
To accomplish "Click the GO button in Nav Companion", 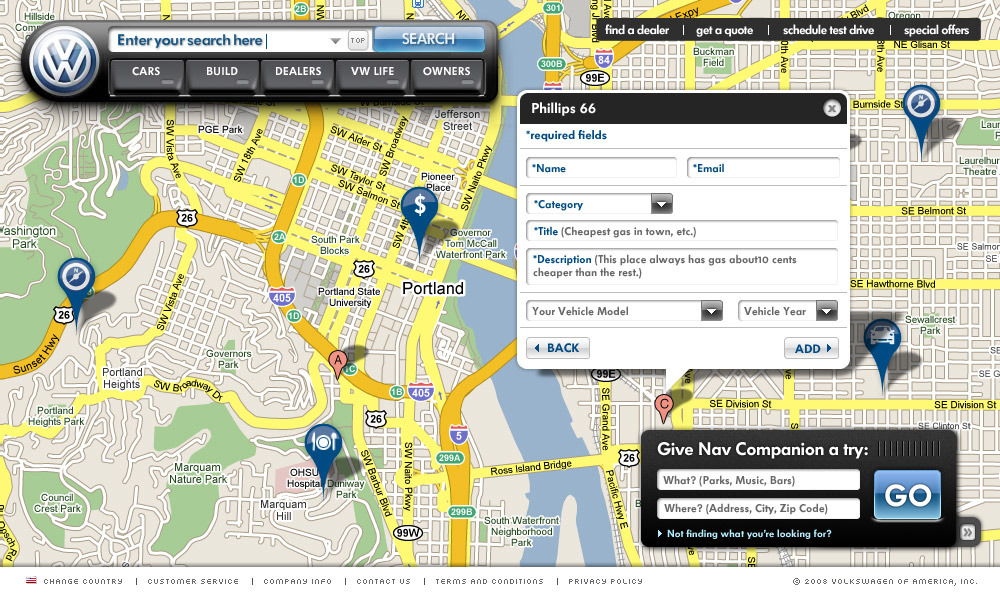I will [908, 495].
